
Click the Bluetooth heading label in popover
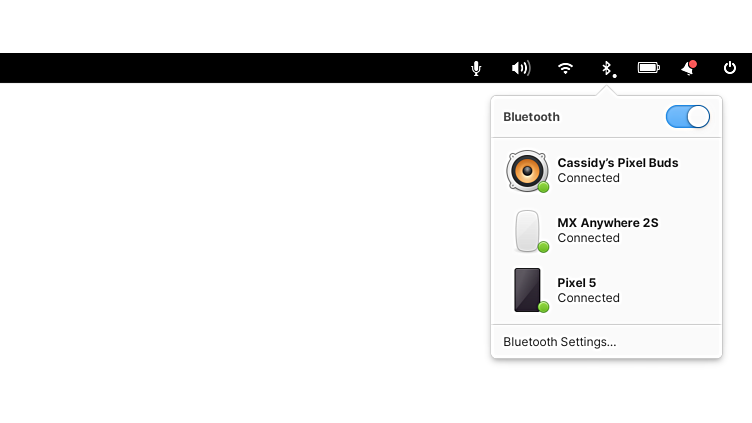point(531,117)
